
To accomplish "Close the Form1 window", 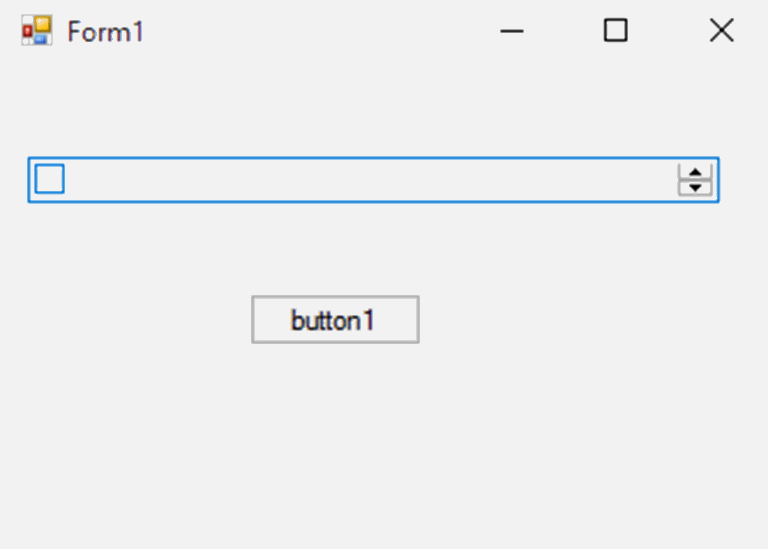I will (721, 30).
